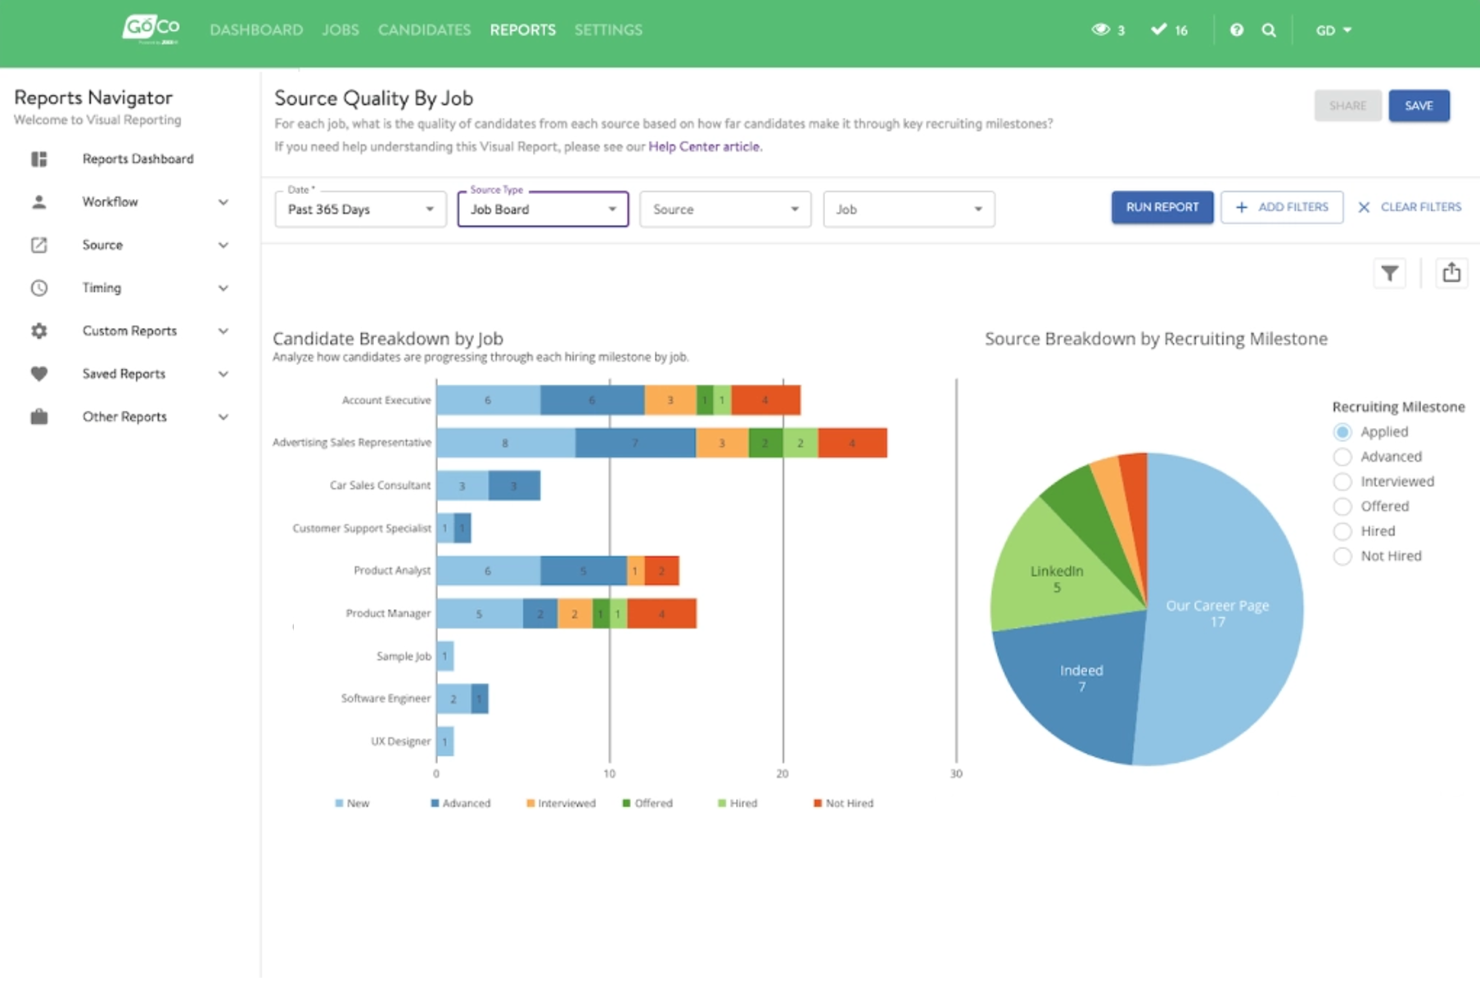Image resolution: width=1480 pixels, height=987 pixels.
Task: Select the Timing clock icon
Action: click(x=39, y=287)
